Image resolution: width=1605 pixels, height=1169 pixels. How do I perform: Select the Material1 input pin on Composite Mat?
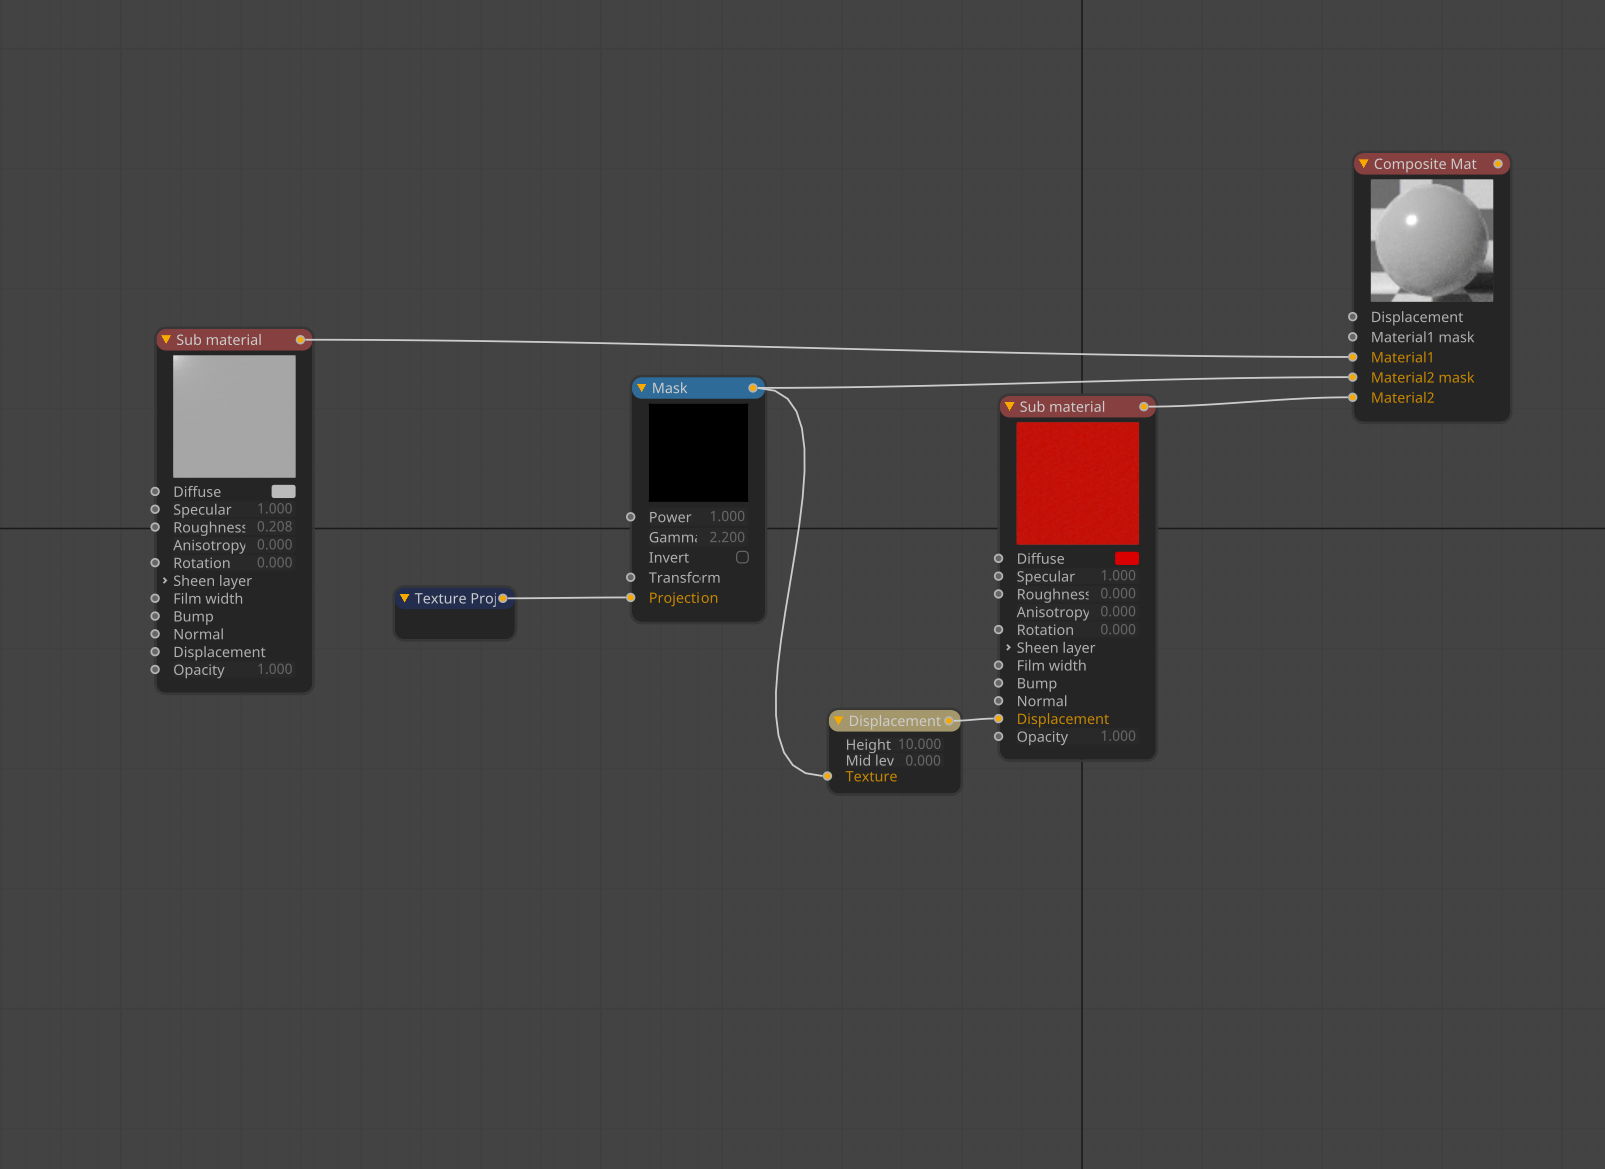pyautogui.click(x=1353, y=357)
